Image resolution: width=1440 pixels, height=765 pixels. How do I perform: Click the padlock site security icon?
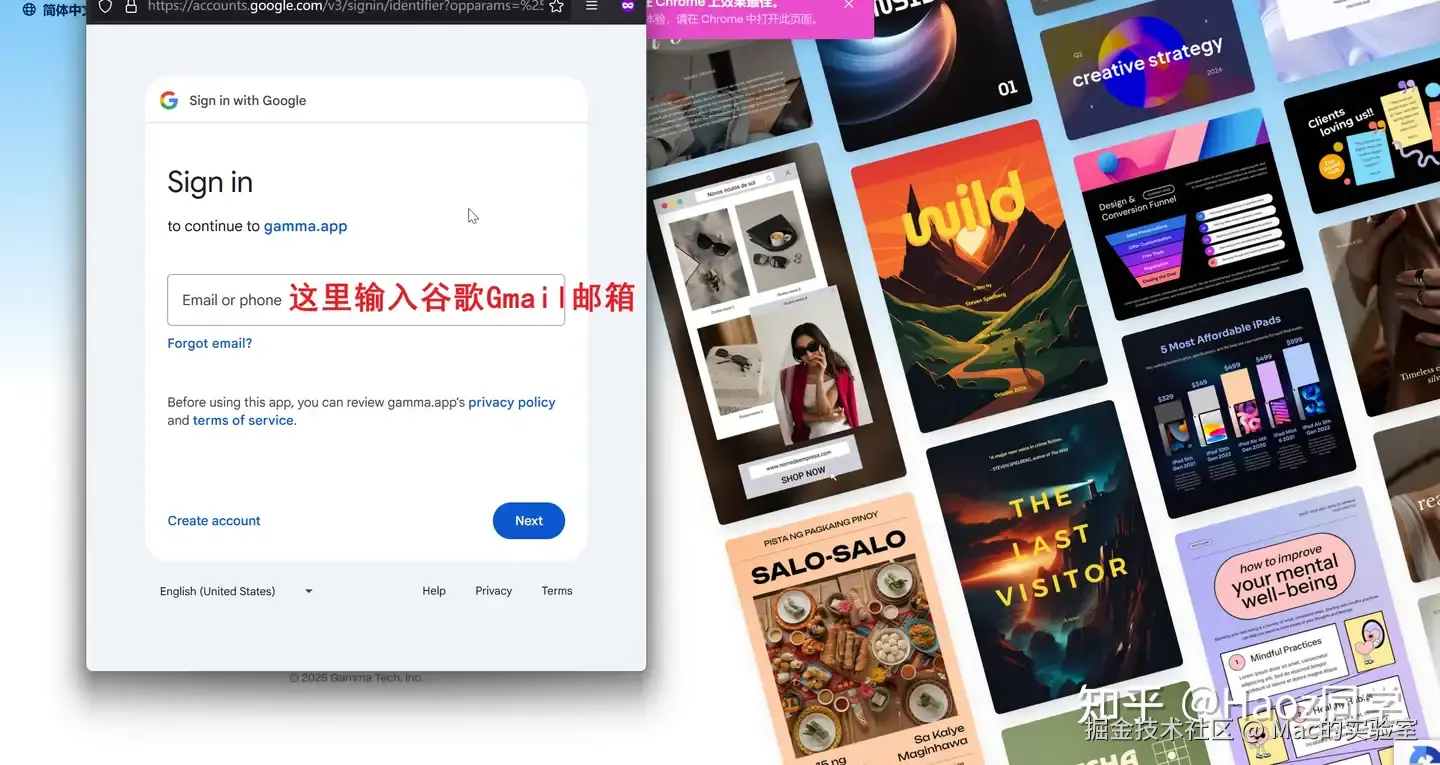pyautogui.click(x=130, y=6)
